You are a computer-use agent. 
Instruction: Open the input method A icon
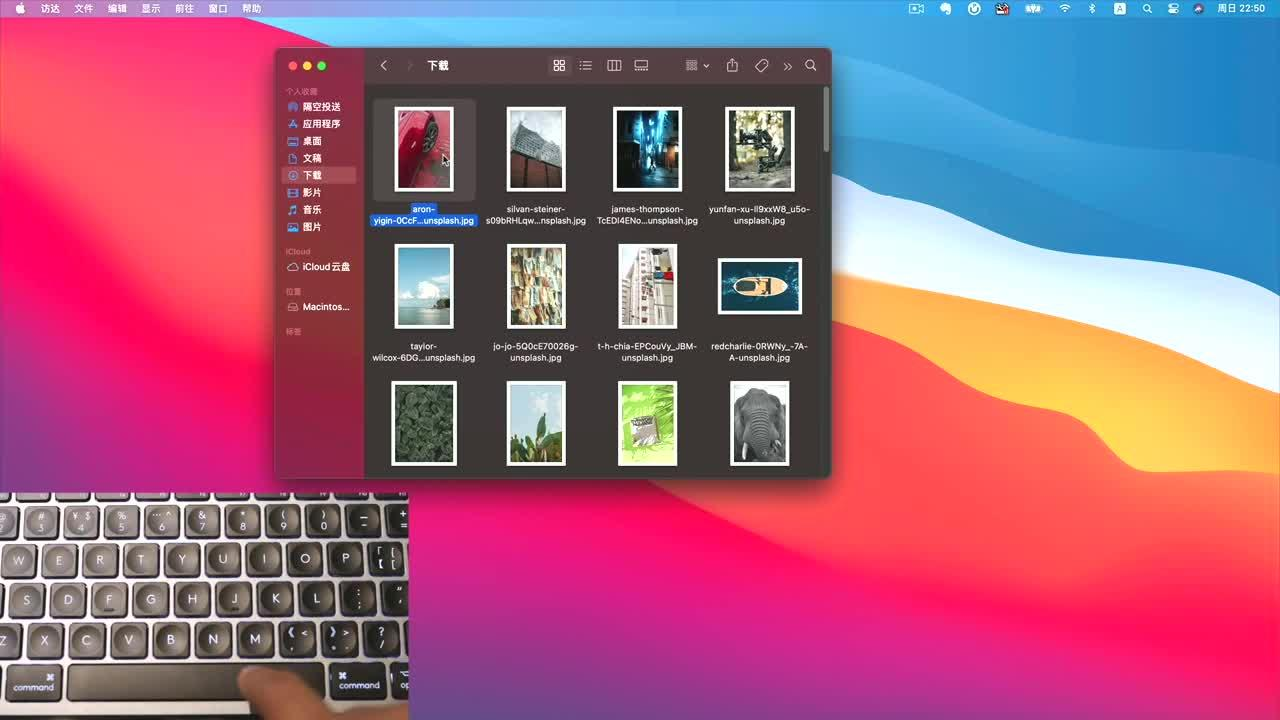pos(1120,8)
